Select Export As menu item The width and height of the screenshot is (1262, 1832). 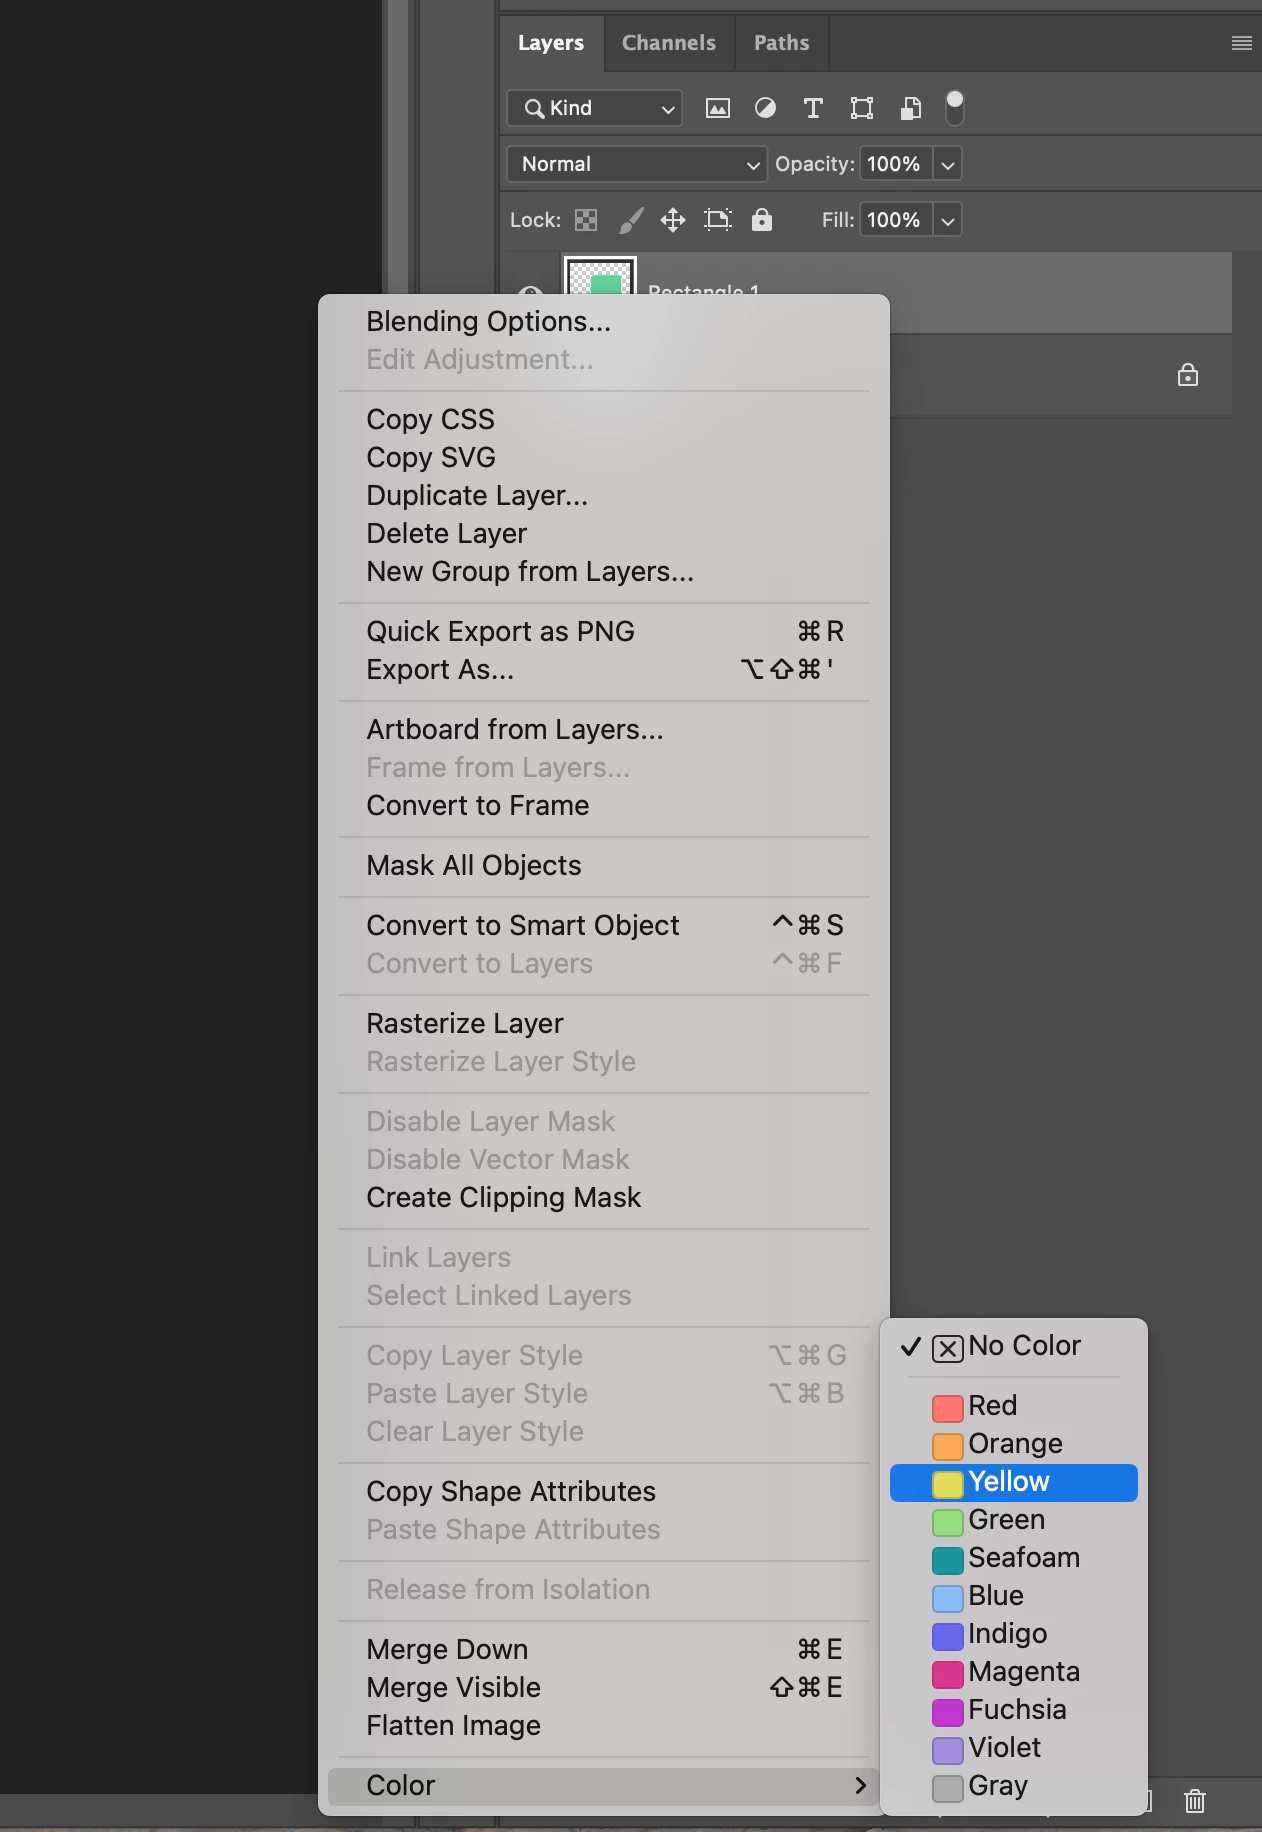tap(604, 669)
